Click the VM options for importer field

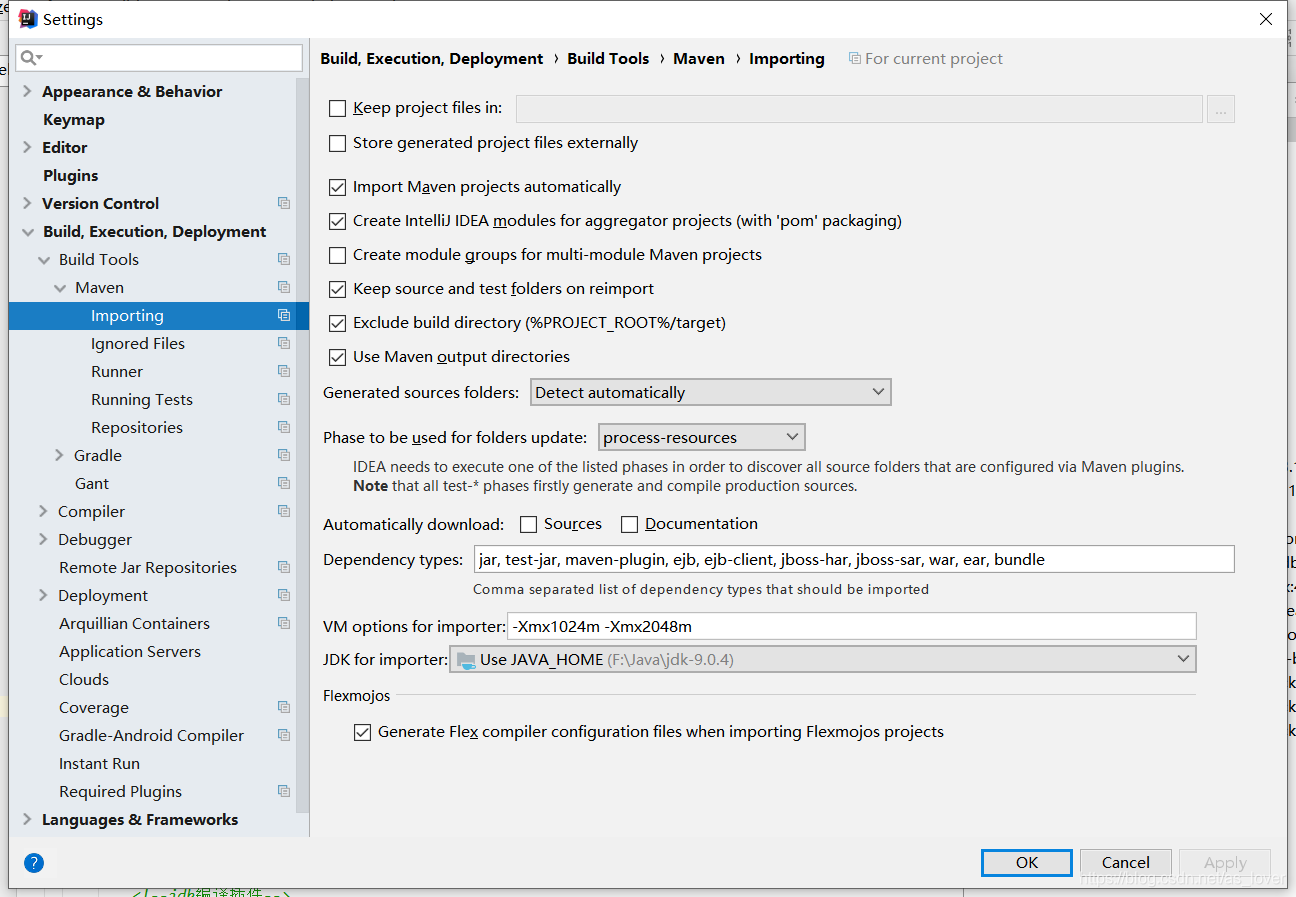[852, 626]
